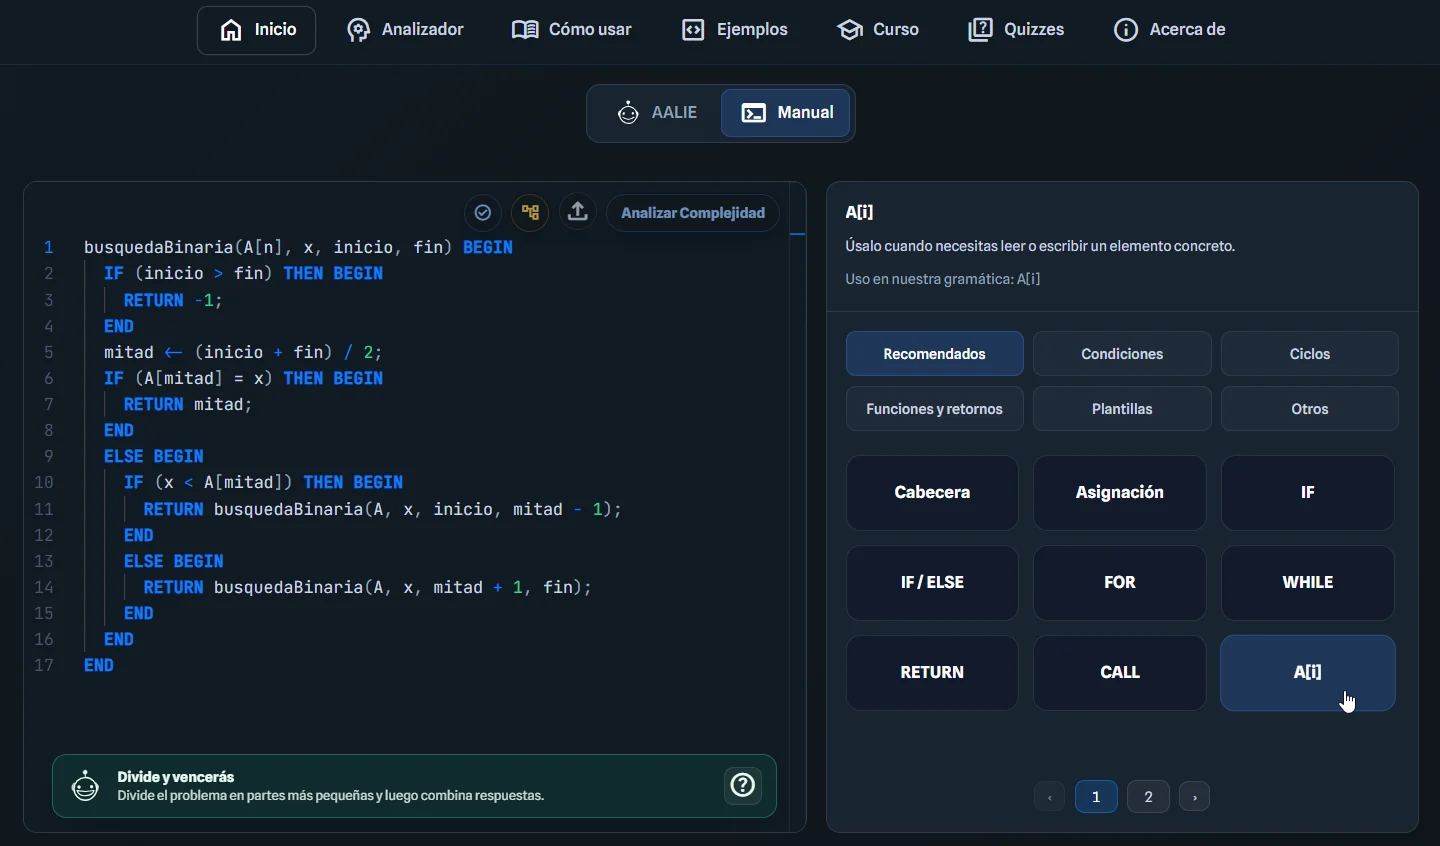Switch to Condiciones category
This screenshot has width=1440, height=846.
click(x=1123, y=354)
